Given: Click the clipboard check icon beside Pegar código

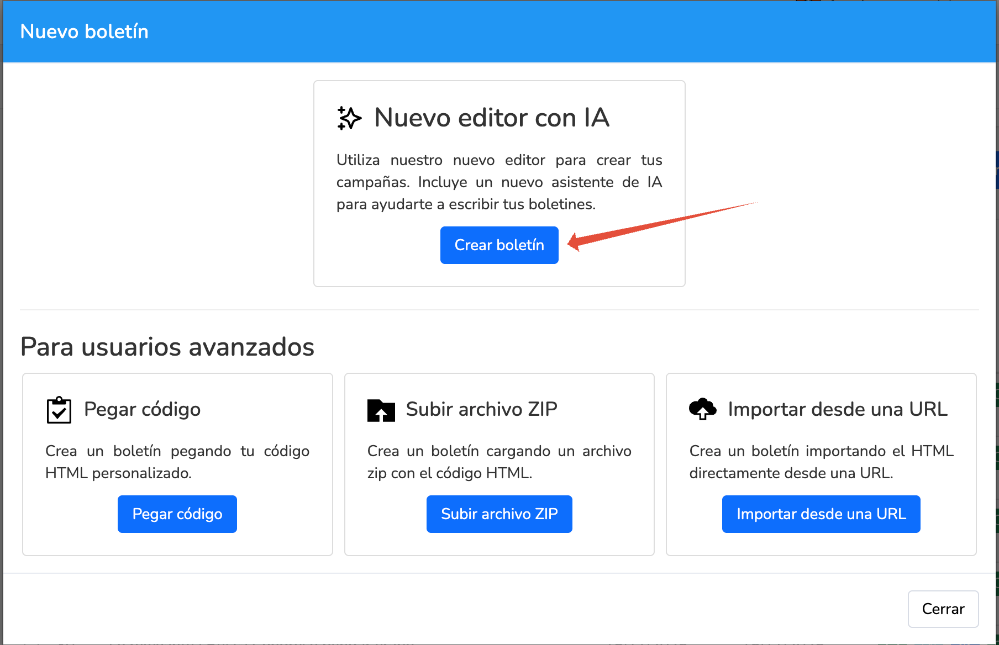Looking at the screenshot, I should point(59,410).
